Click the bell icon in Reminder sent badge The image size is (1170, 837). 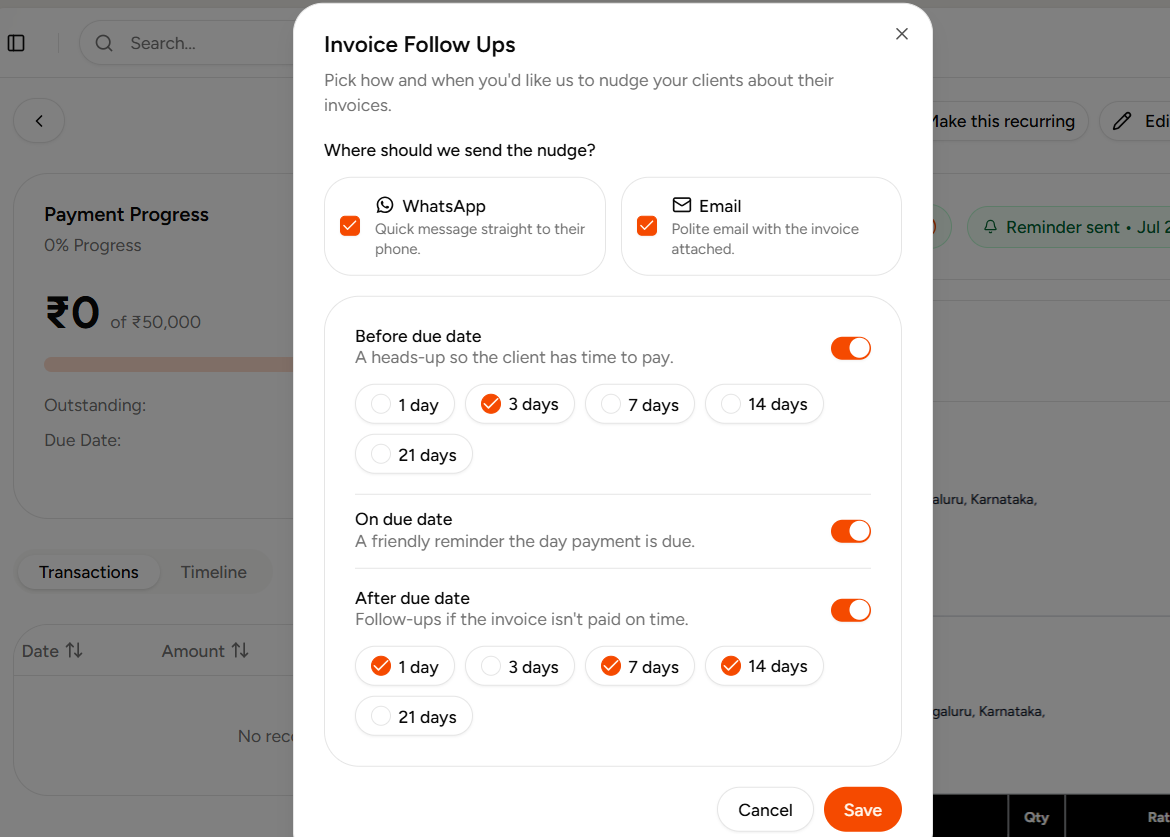[990, 227]
